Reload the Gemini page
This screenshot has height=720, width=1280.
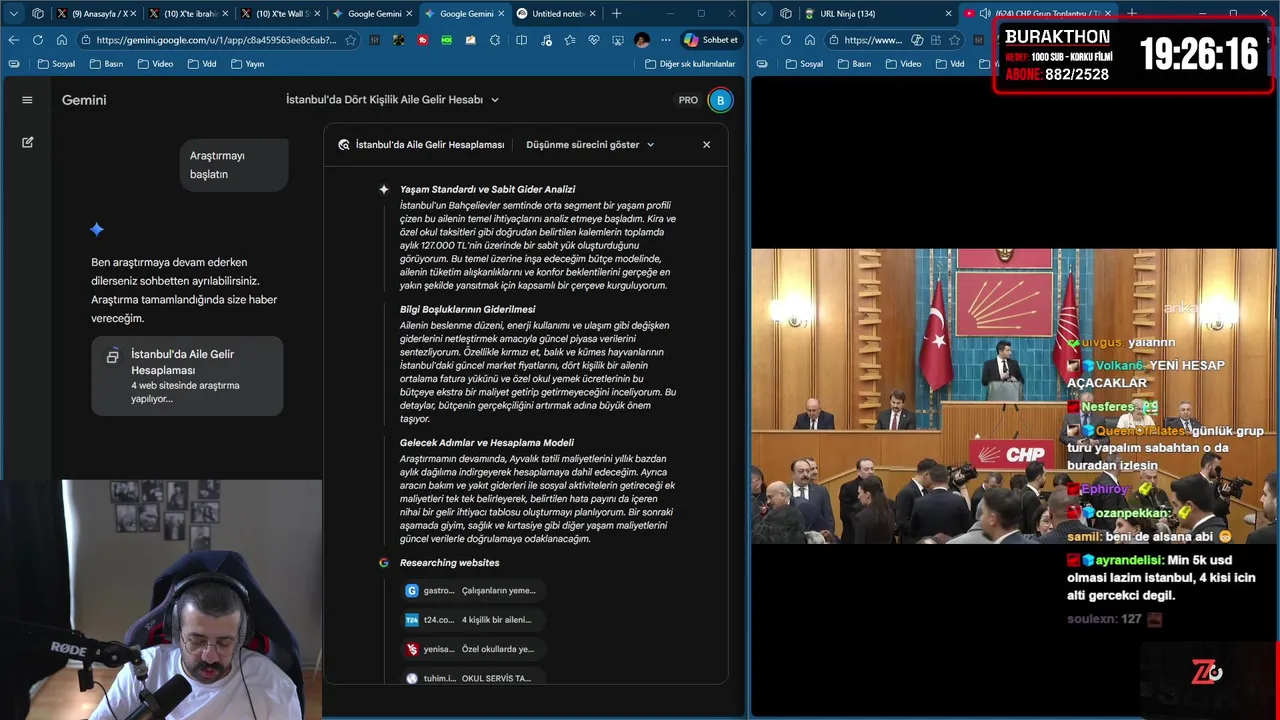(x=38, y=40)
